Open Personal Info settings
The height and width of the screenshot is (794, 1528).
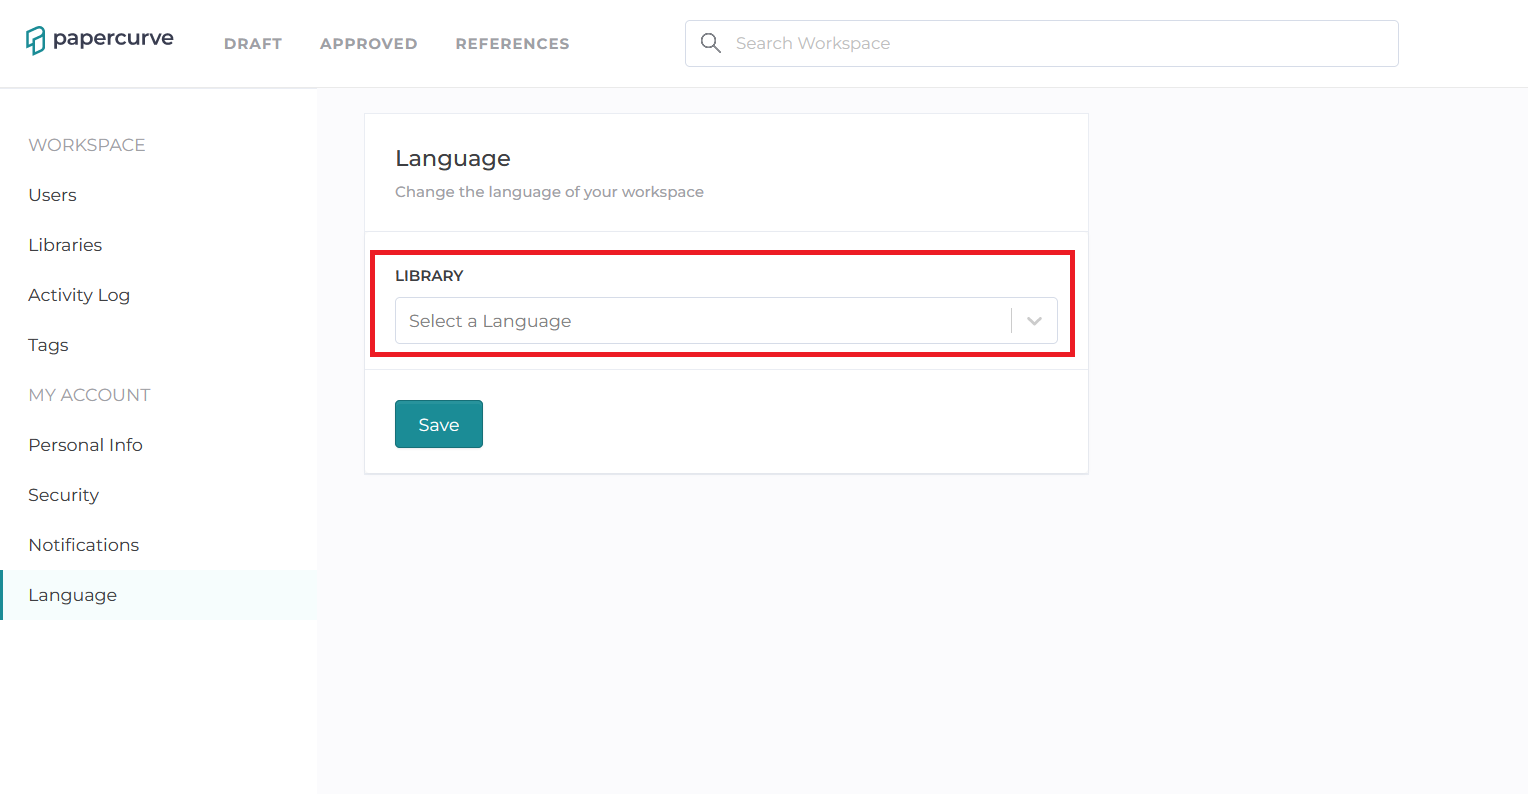tap(85, 444)
